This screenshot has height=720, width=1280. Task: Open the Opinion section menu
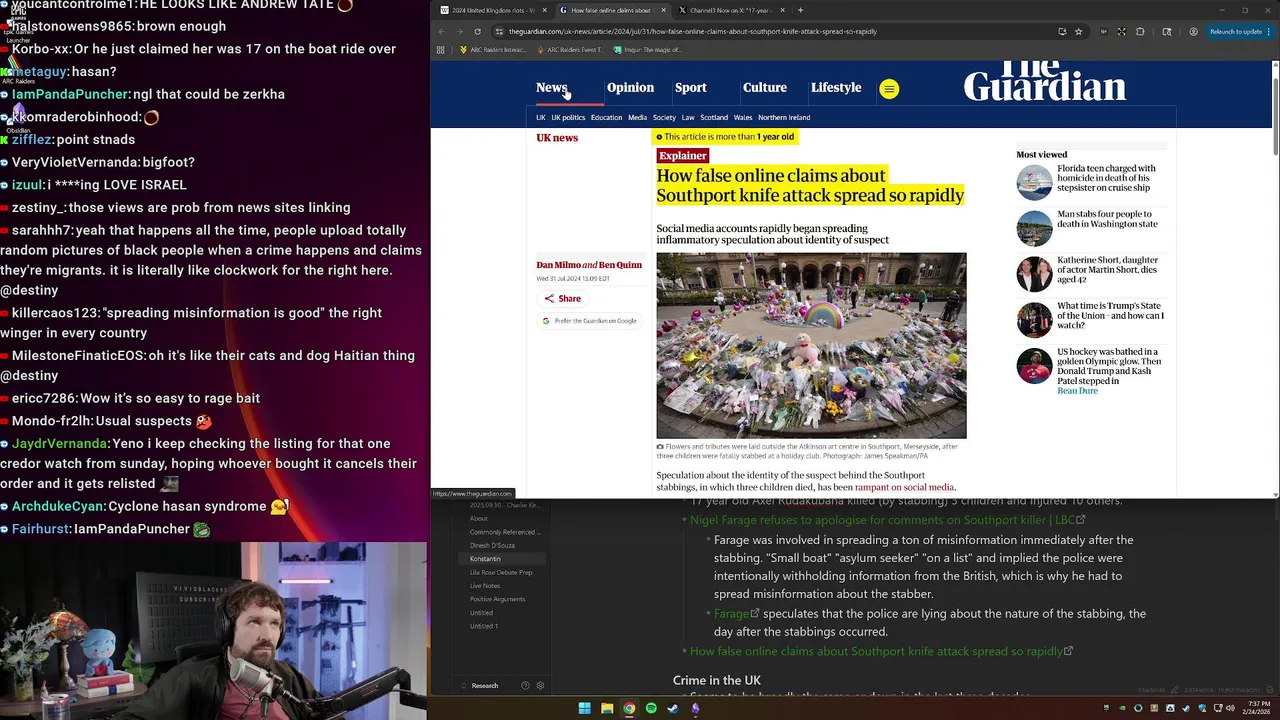pyautogui.click(x=630, y=88)
